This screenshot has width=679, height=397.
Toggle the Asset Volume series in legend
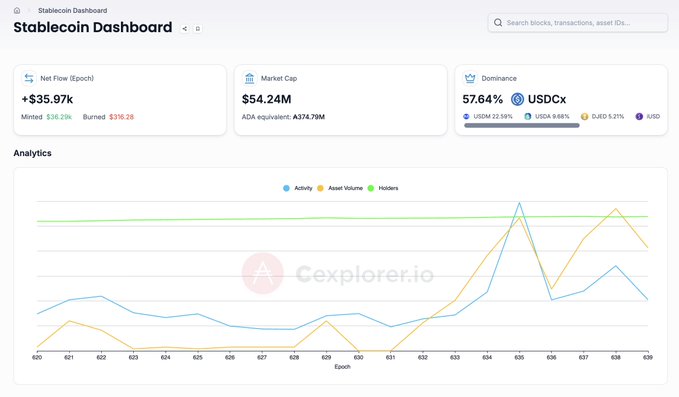coord(340,188)
